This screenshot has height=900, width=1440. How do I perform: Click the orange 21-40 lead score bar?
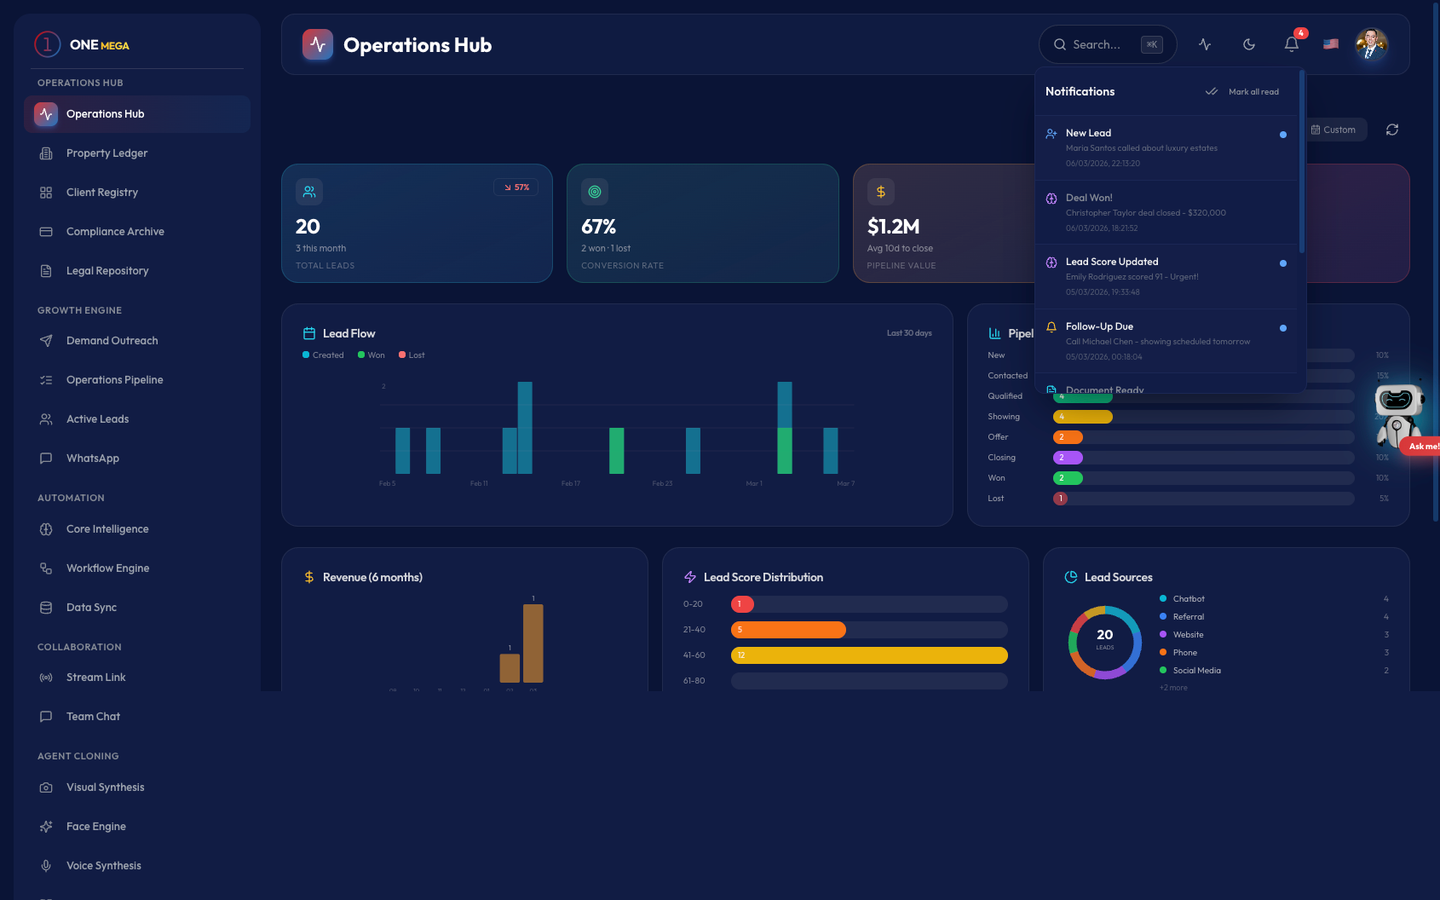pos(788,630)
